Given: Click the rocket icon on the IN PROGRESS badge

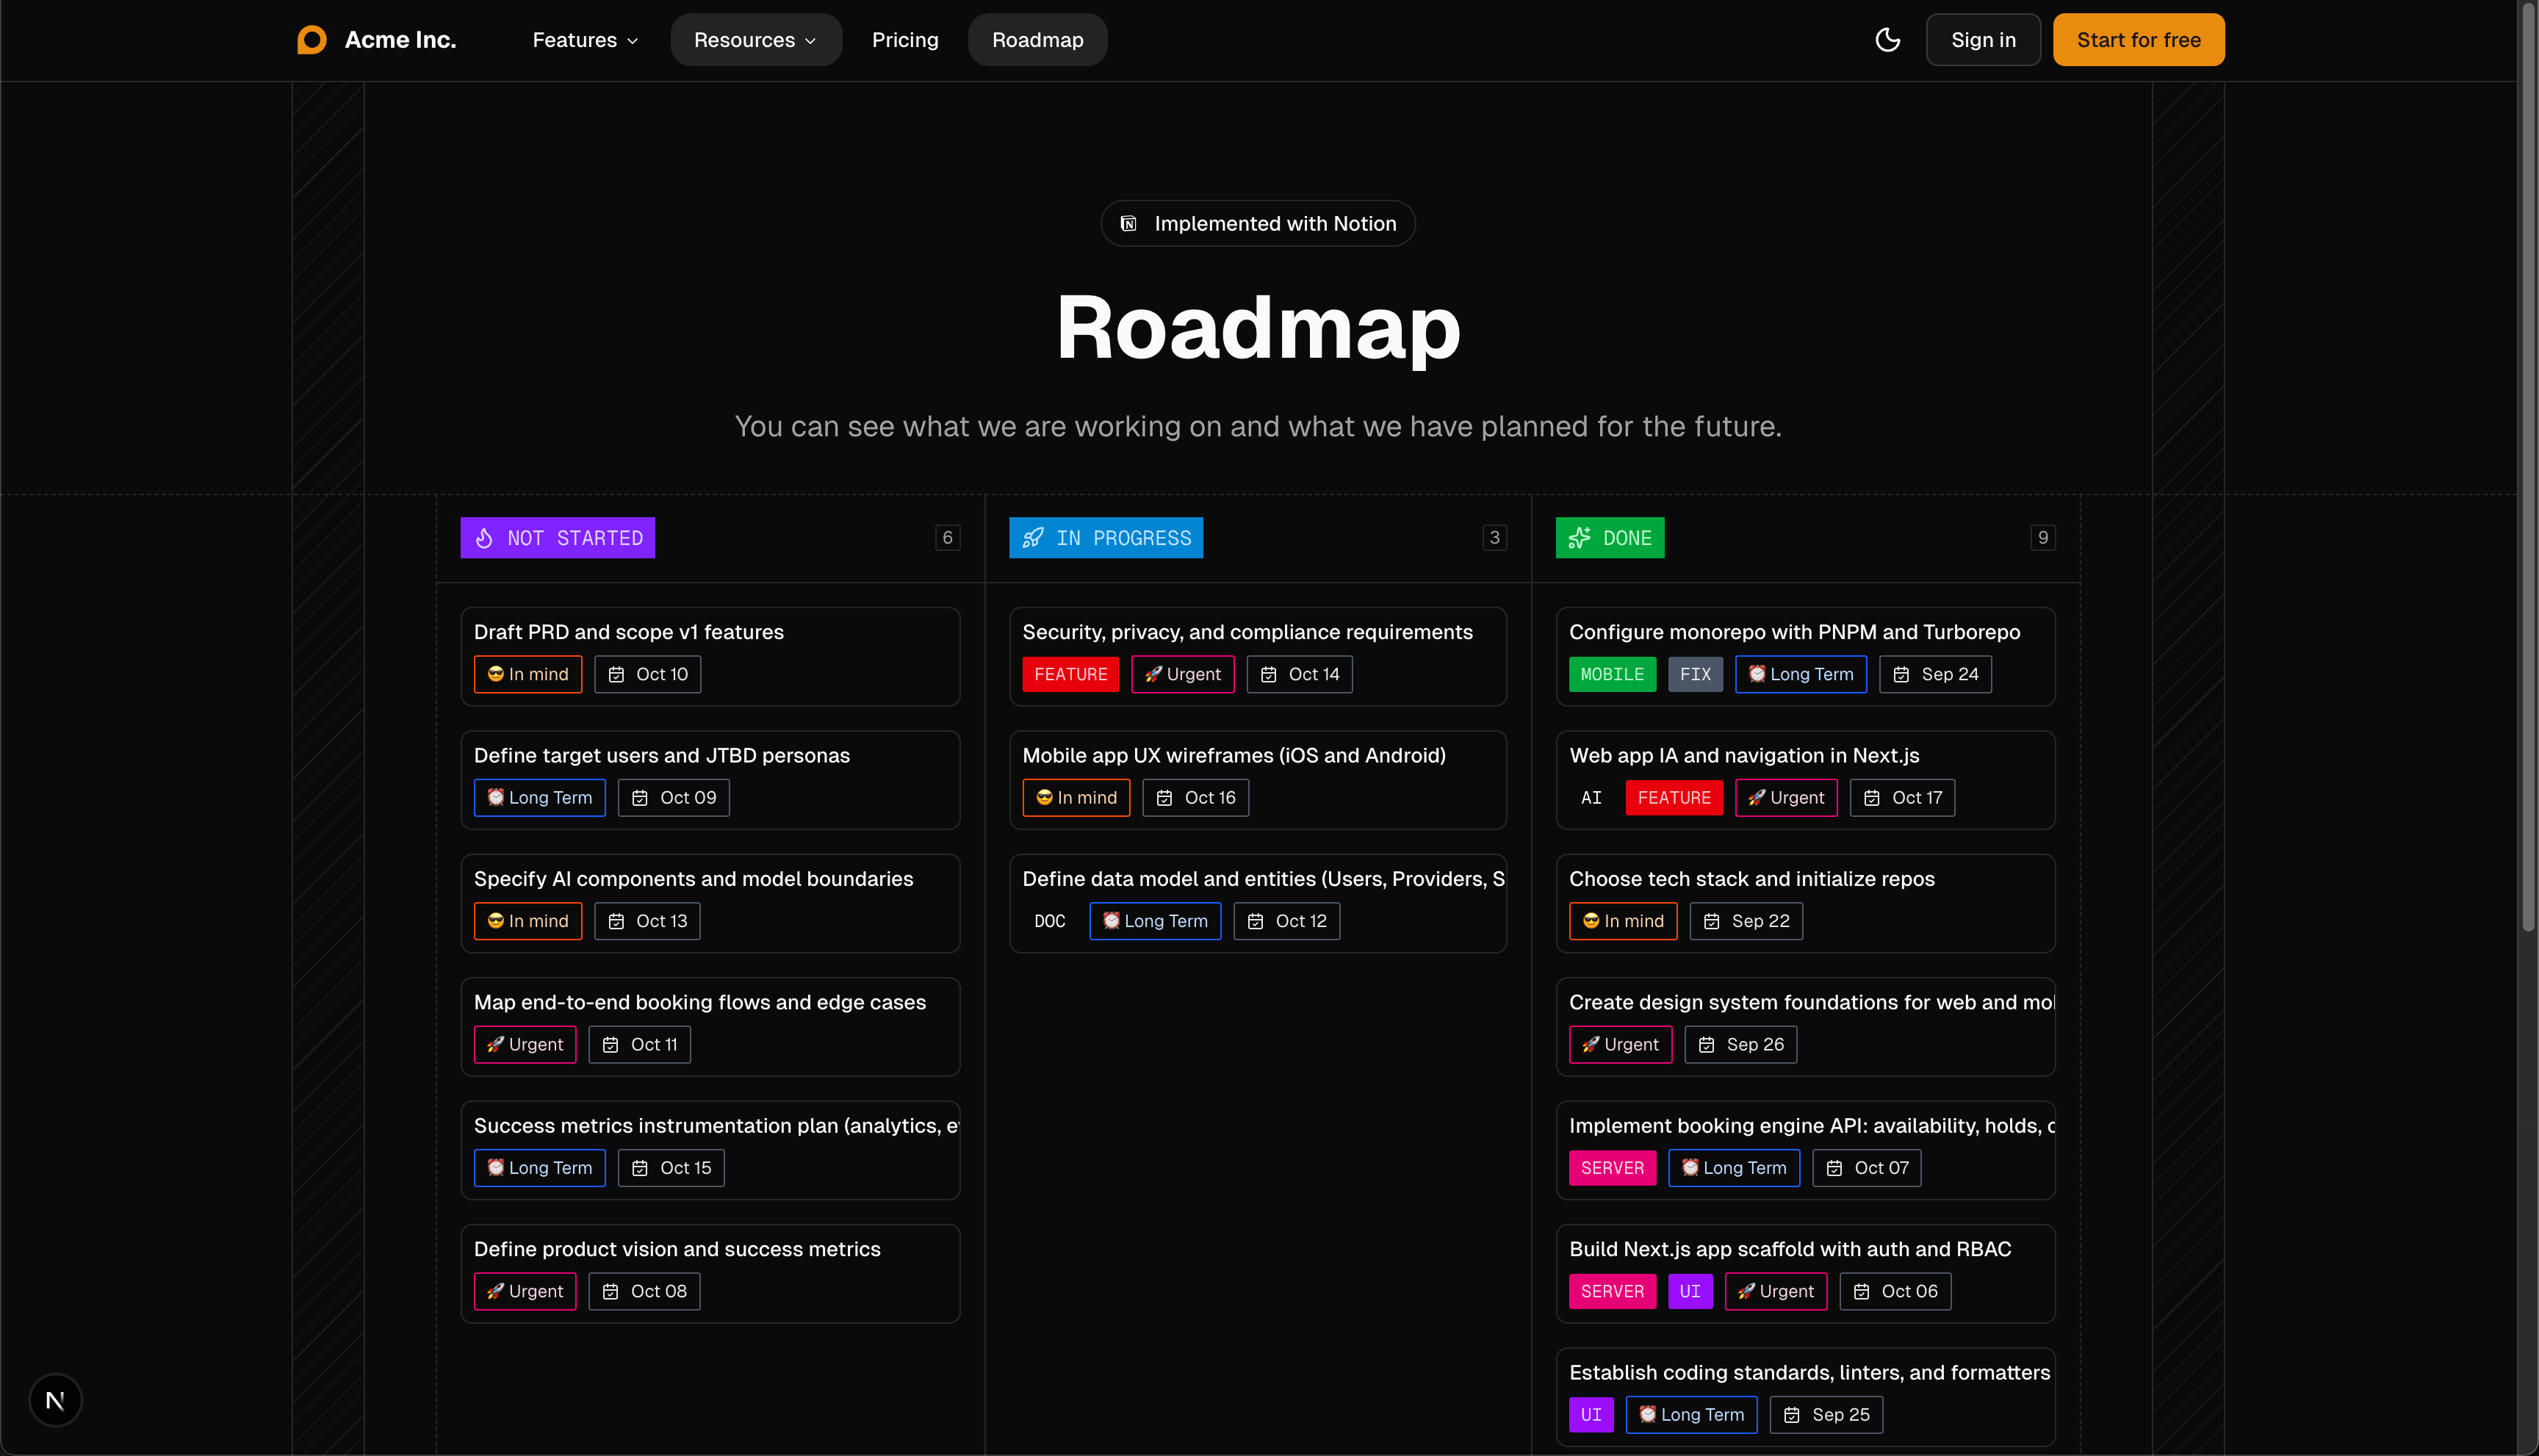Looking at the screenshot, I should pyautogui.click(x=1033, y=538).
